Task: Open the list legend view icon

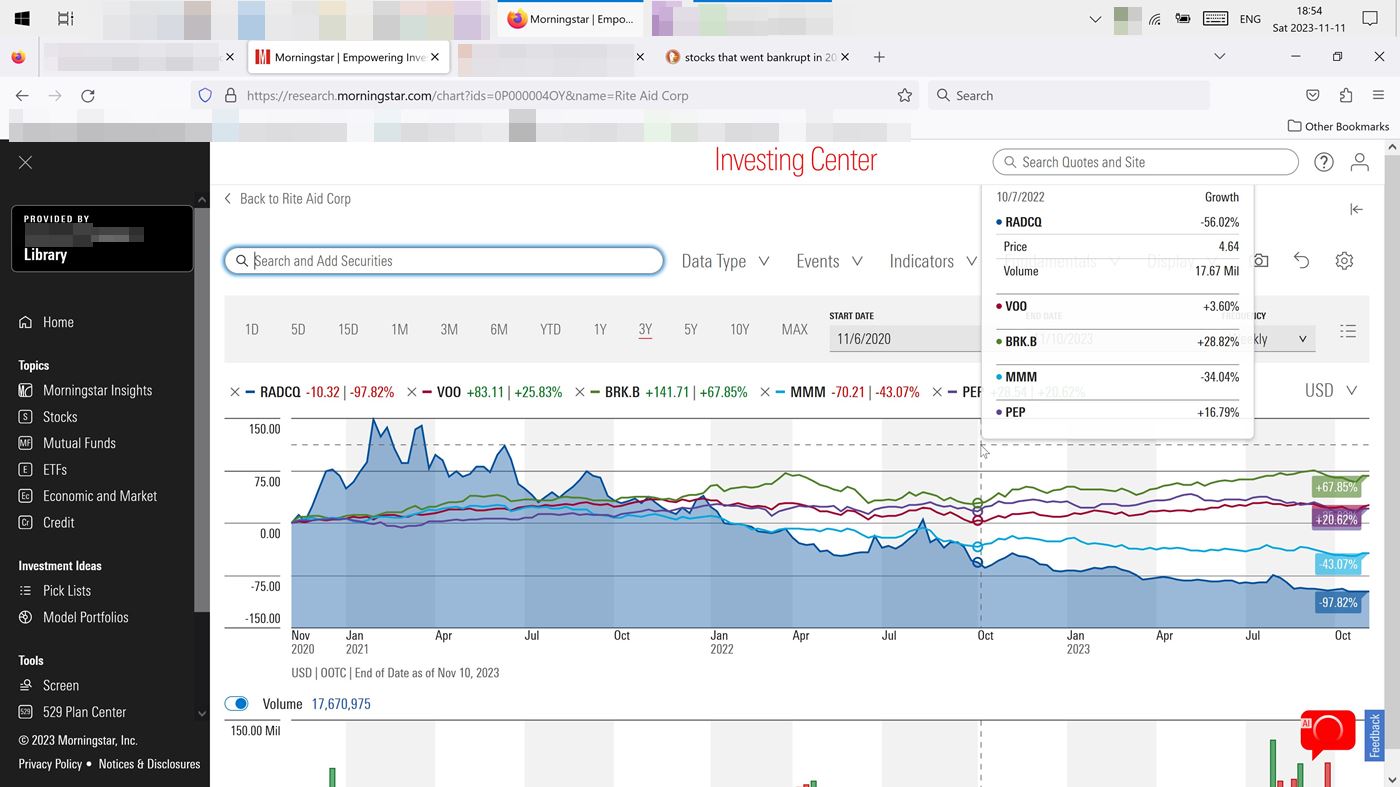Action: click(1348, 331)
